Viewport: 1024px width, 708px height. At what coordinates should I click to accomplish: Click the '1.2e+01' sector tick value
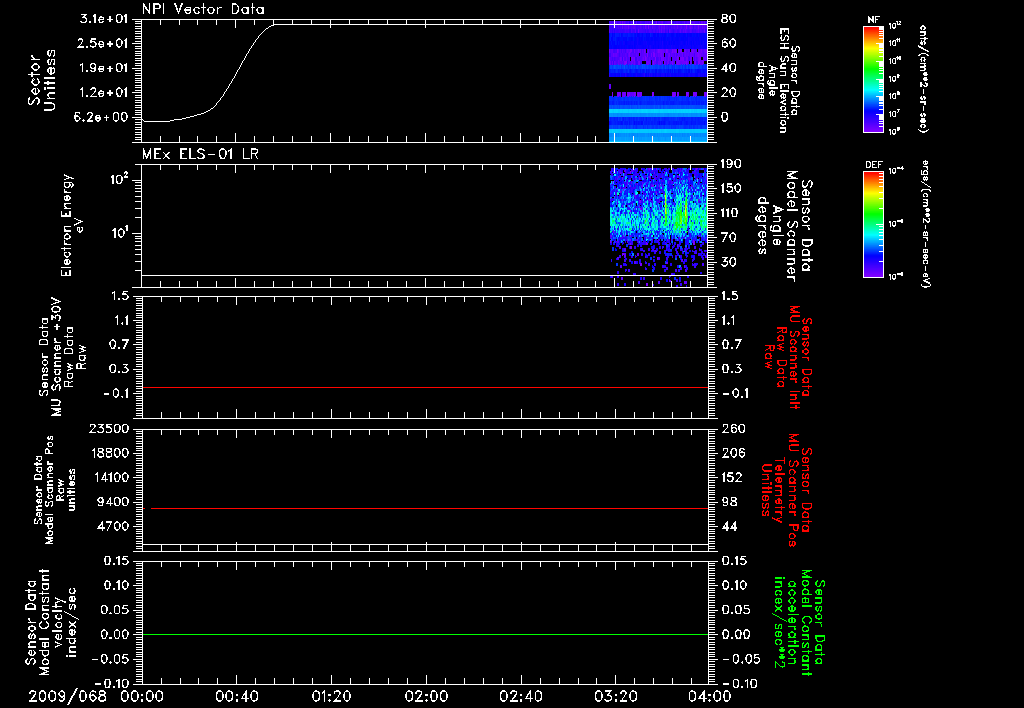(104, 93)
